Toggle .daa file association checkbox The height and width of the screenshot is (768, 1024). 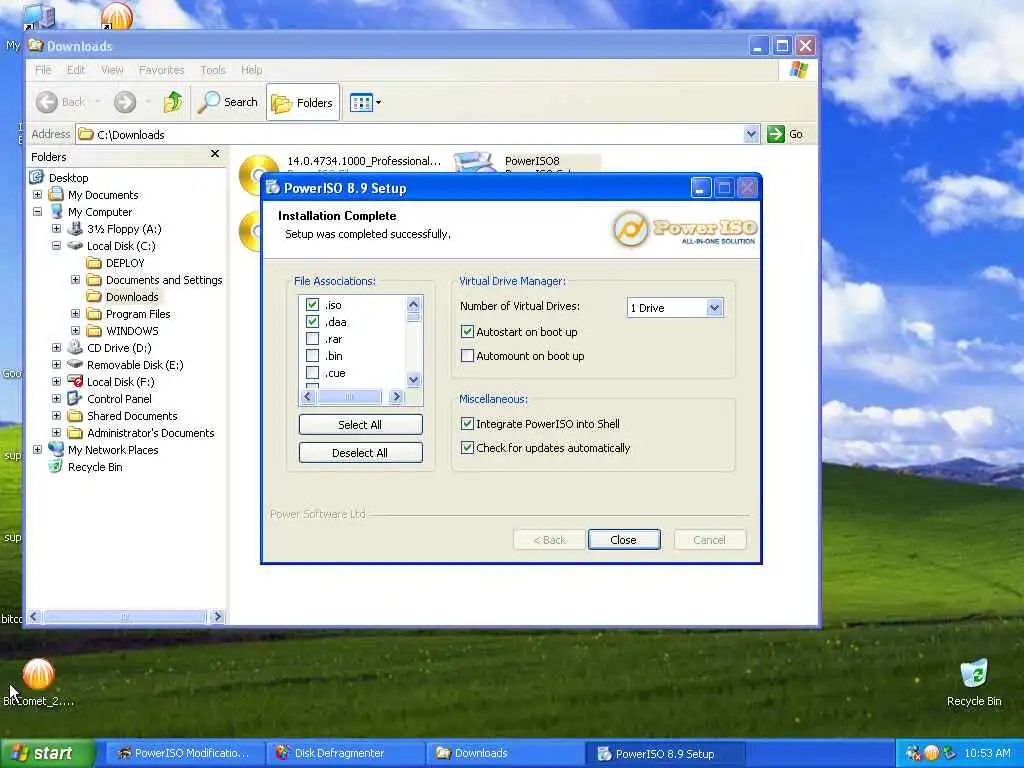click(x=312, y=322)
